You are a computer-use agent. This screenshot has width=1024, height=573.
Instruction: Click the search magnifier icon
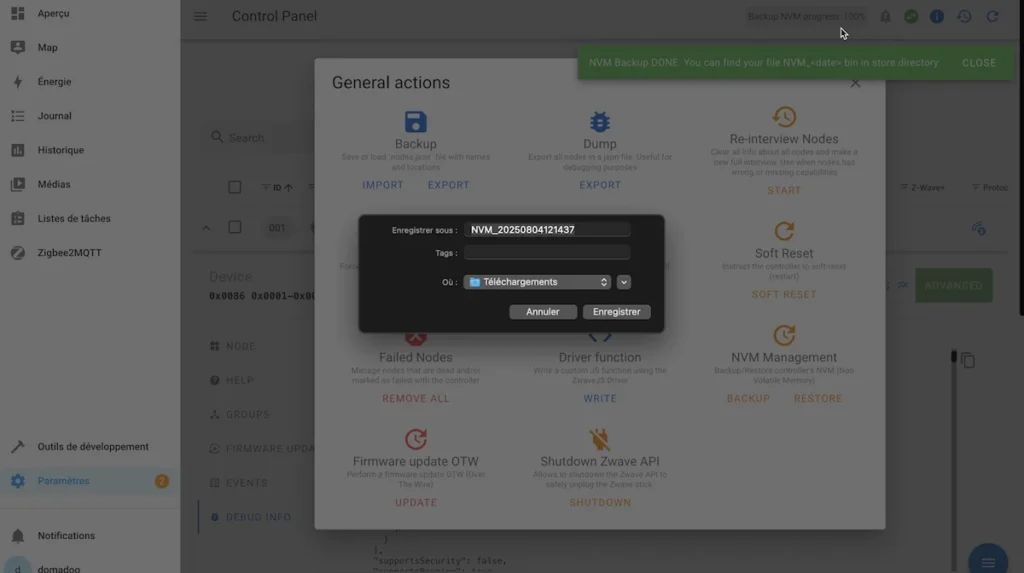click(217, 137)
